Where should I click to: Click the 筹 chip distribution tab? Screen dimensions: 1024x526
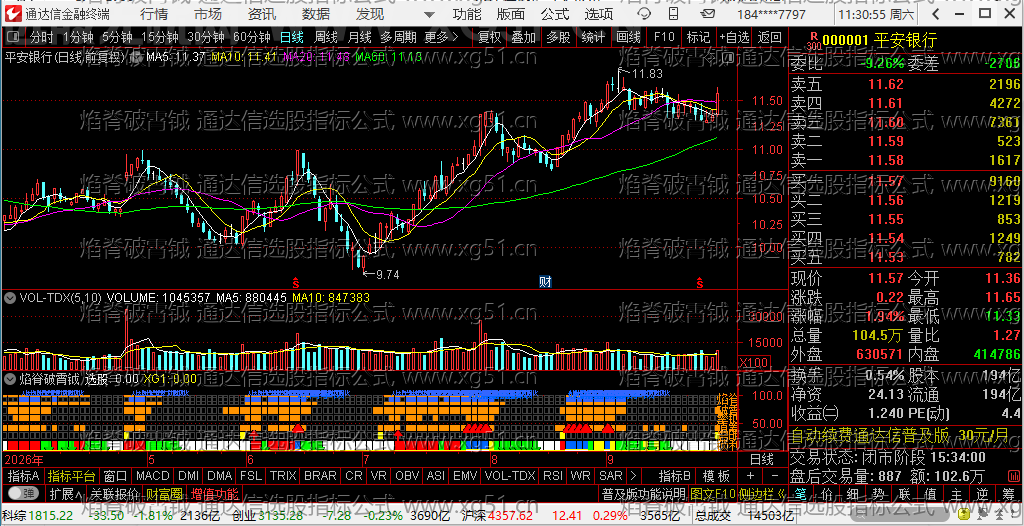pyautogui.click(x=1008, y=493)
